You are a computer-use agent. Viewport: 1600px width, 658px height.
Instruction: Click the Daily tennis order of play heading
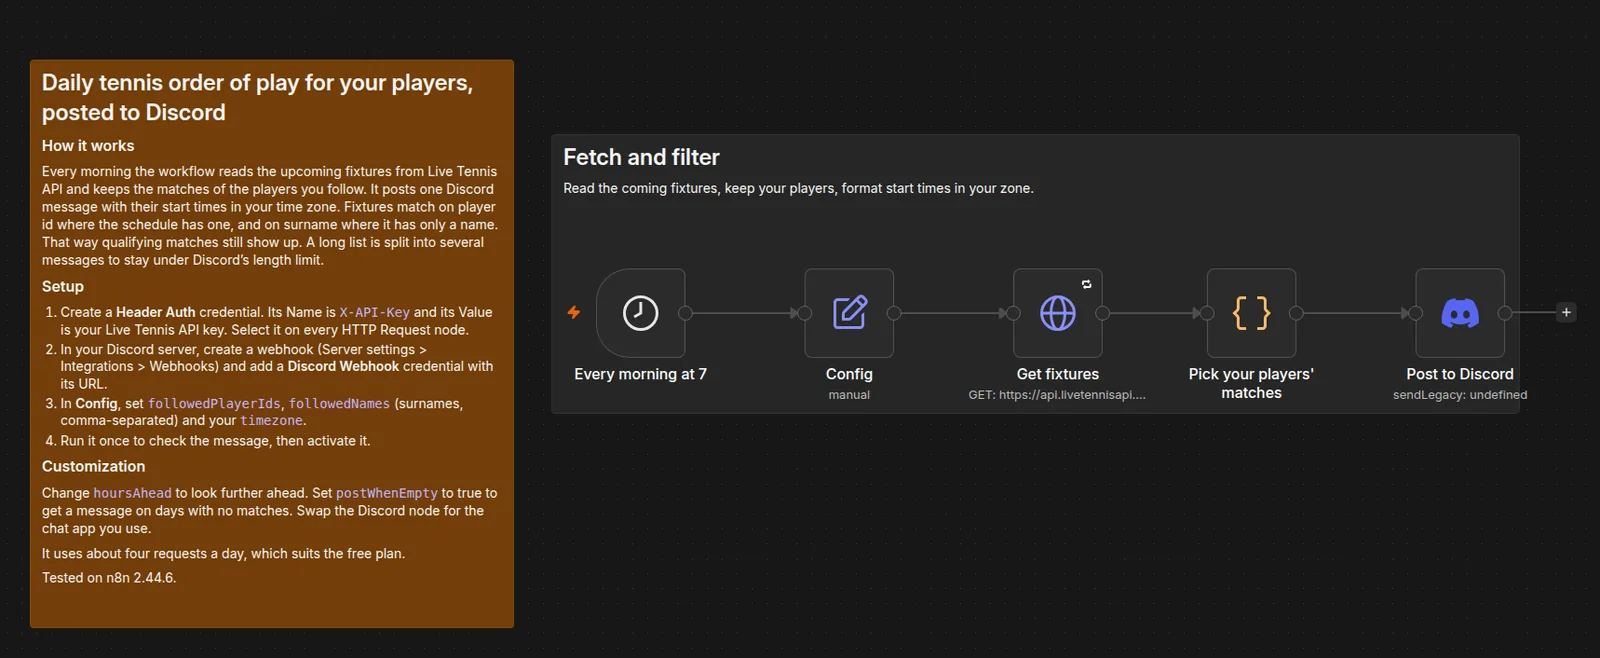click(257, 97)
